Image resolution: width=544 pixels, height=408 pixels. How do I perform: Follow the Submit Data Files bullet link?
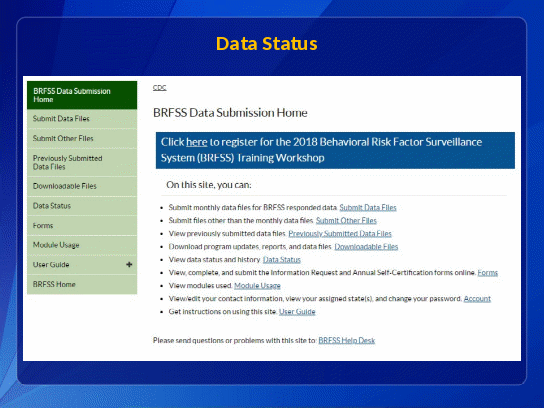(368, 207)
